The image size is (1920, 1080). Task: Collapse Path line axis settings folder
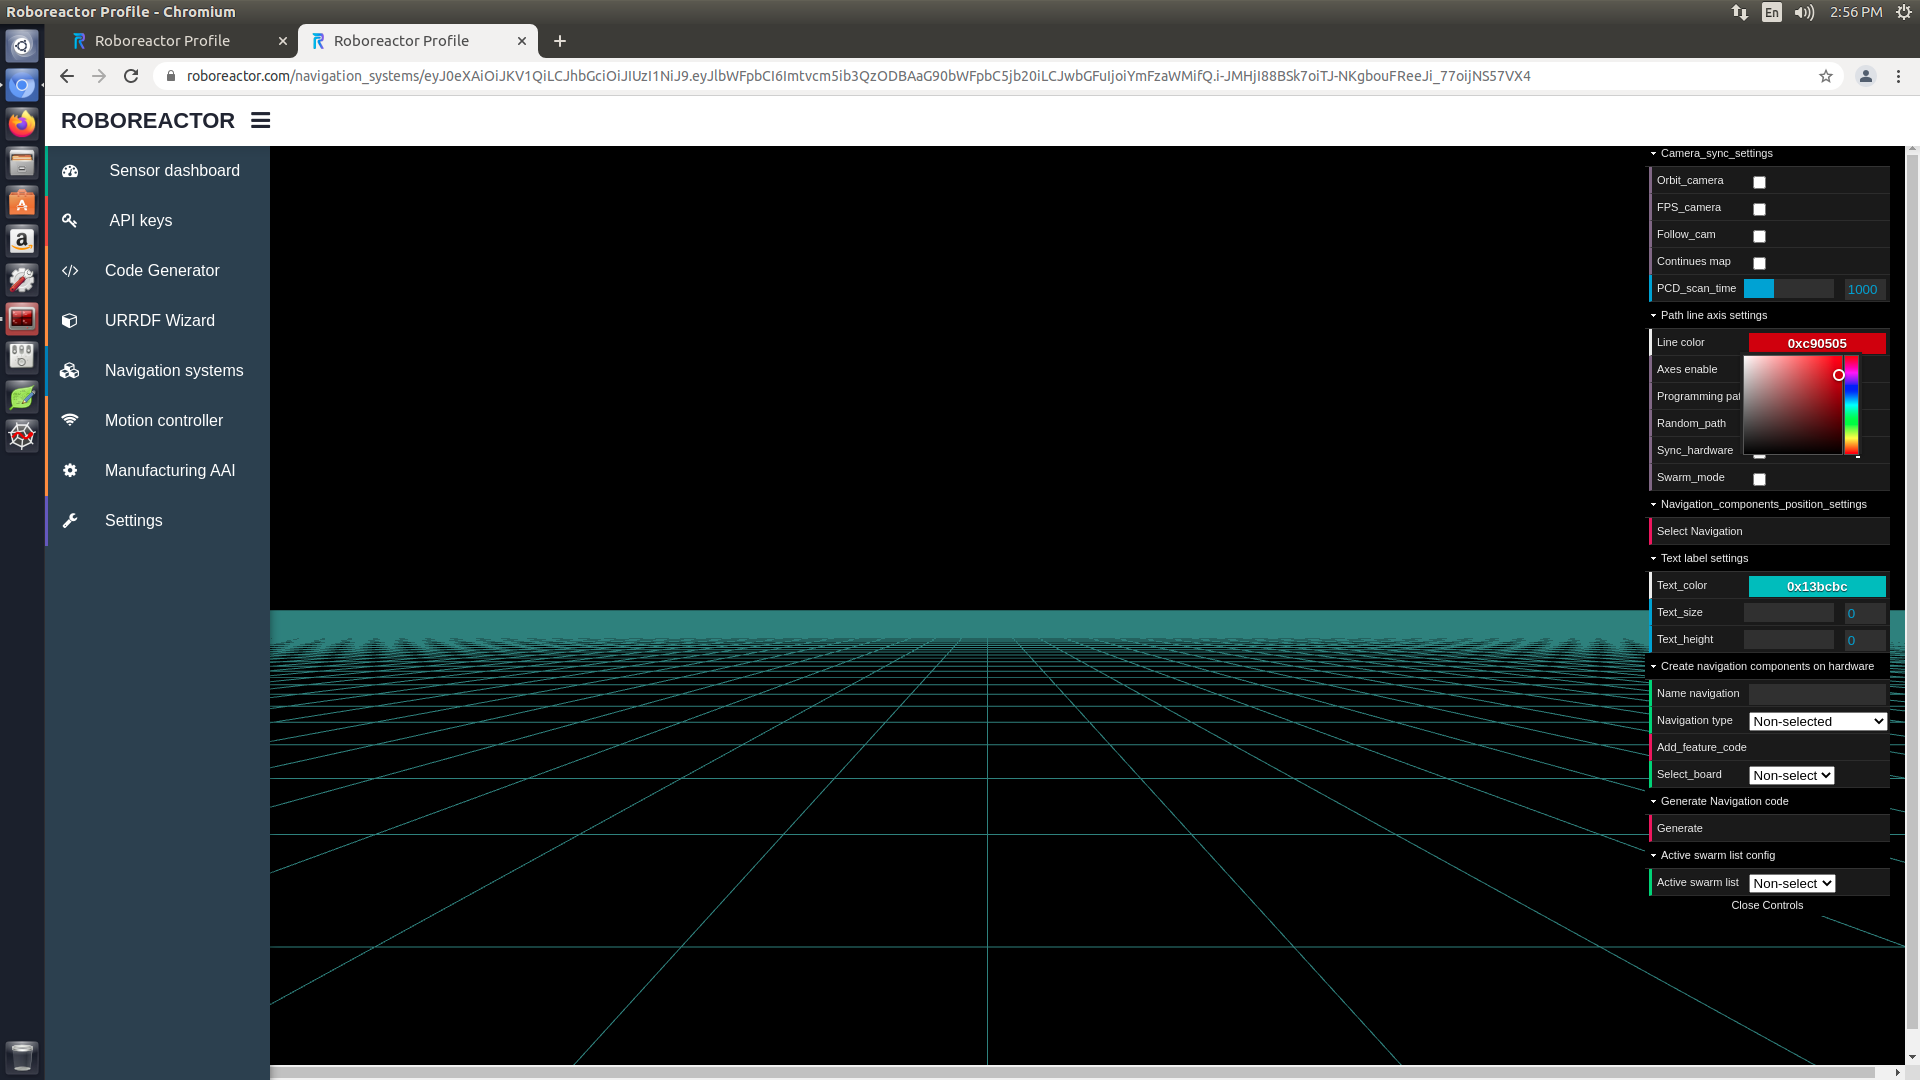1768,315
